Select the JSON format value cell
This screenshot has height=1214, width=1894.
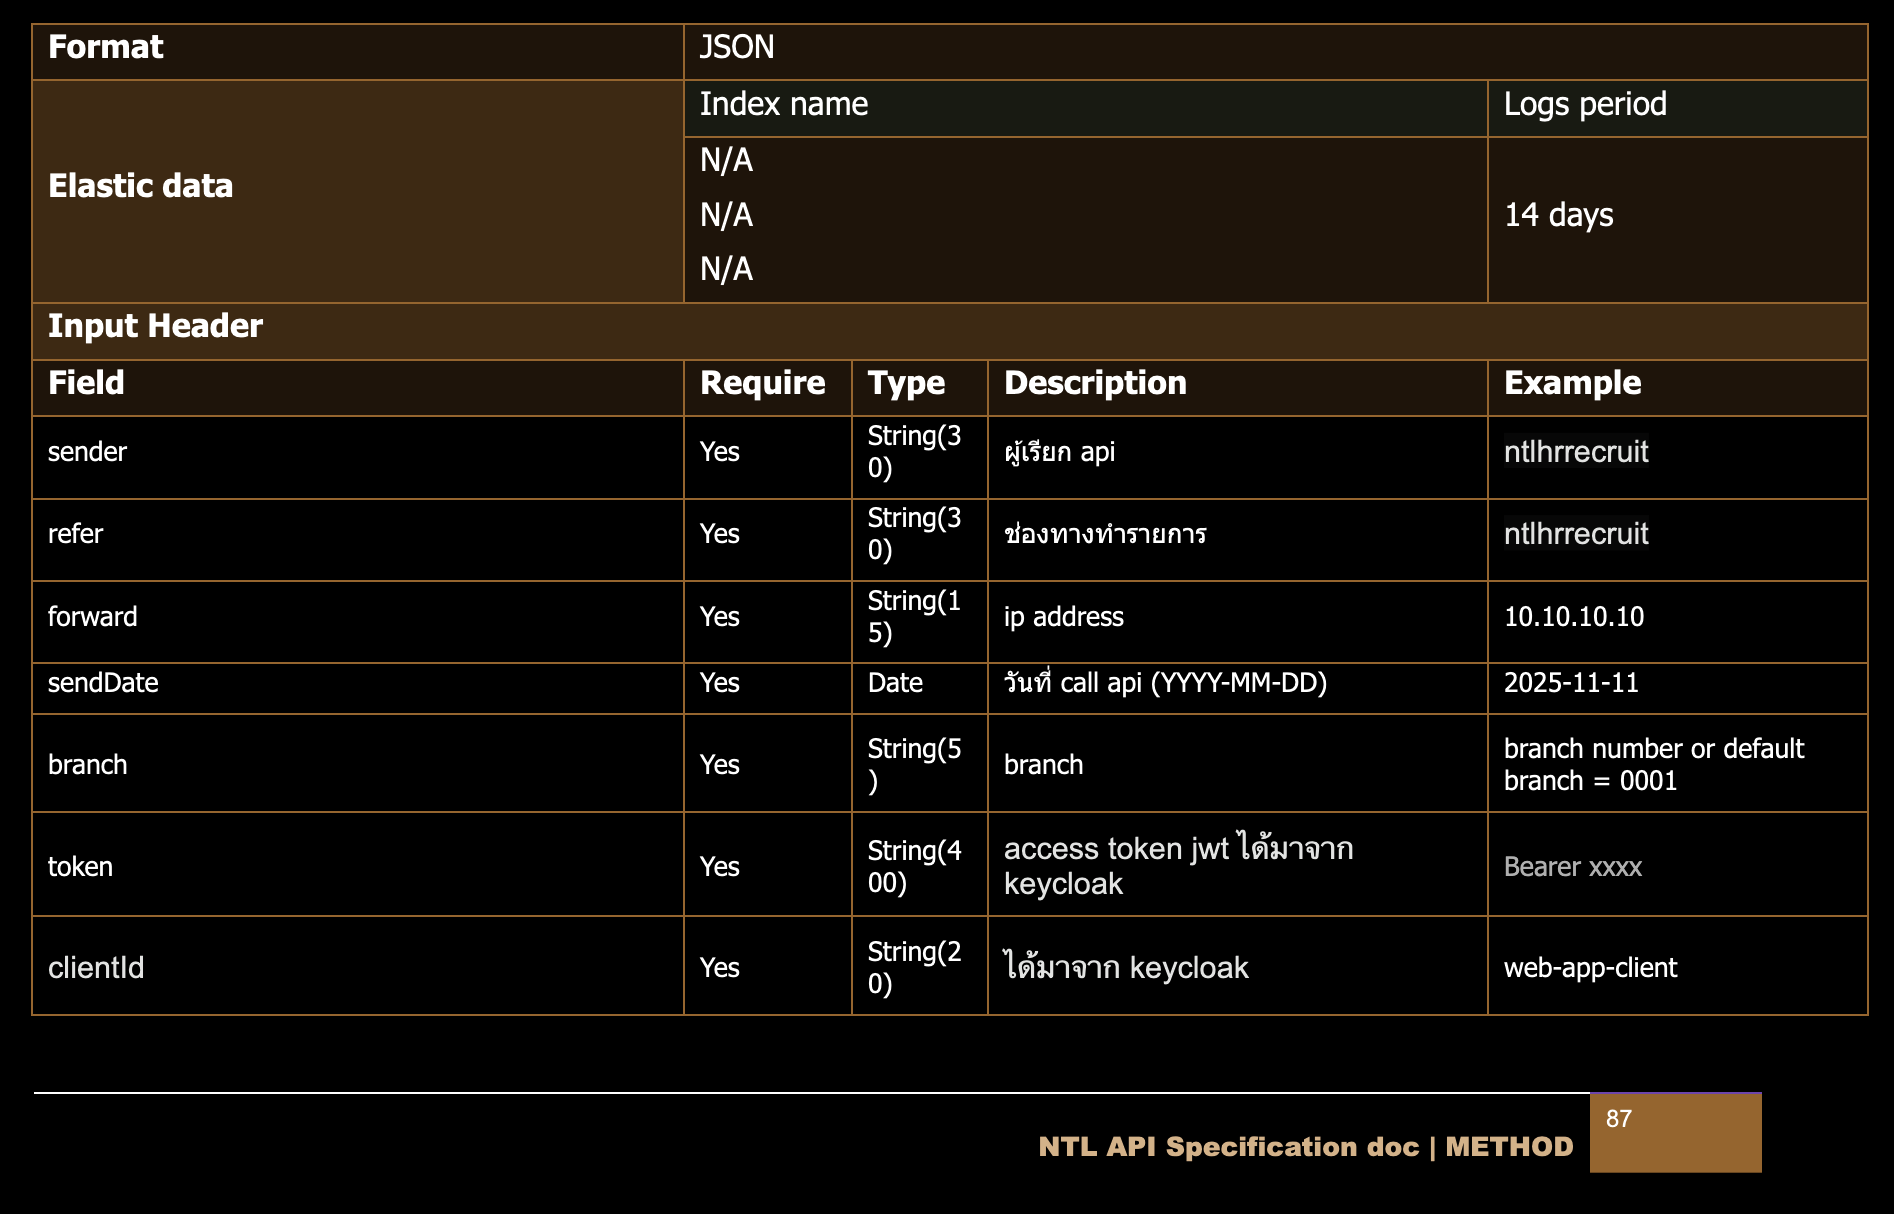pyautogui.click(x=737, y=48)
